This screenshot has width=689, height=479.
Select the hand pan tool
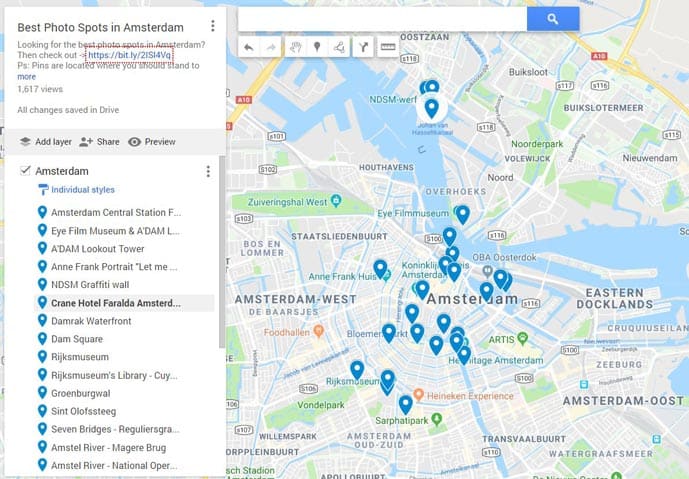295,47
